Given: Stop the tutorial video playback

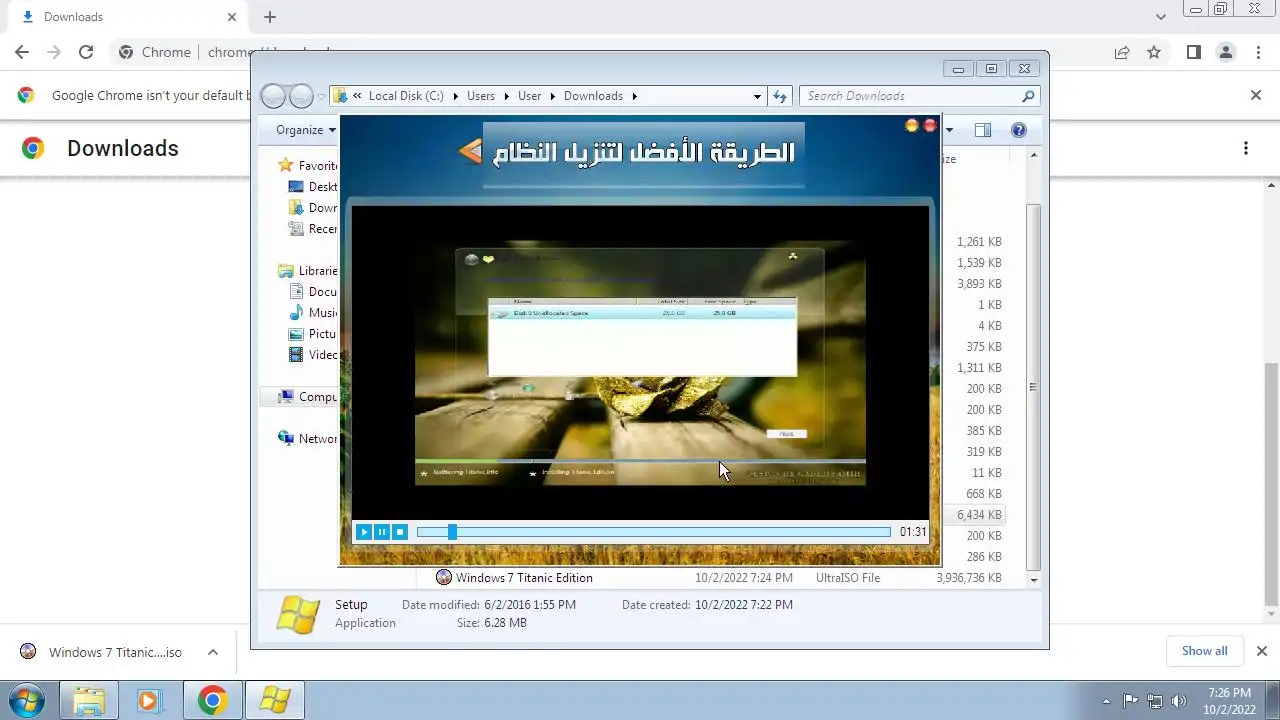Looking at the screenshot, I should [x=400, y=532].
